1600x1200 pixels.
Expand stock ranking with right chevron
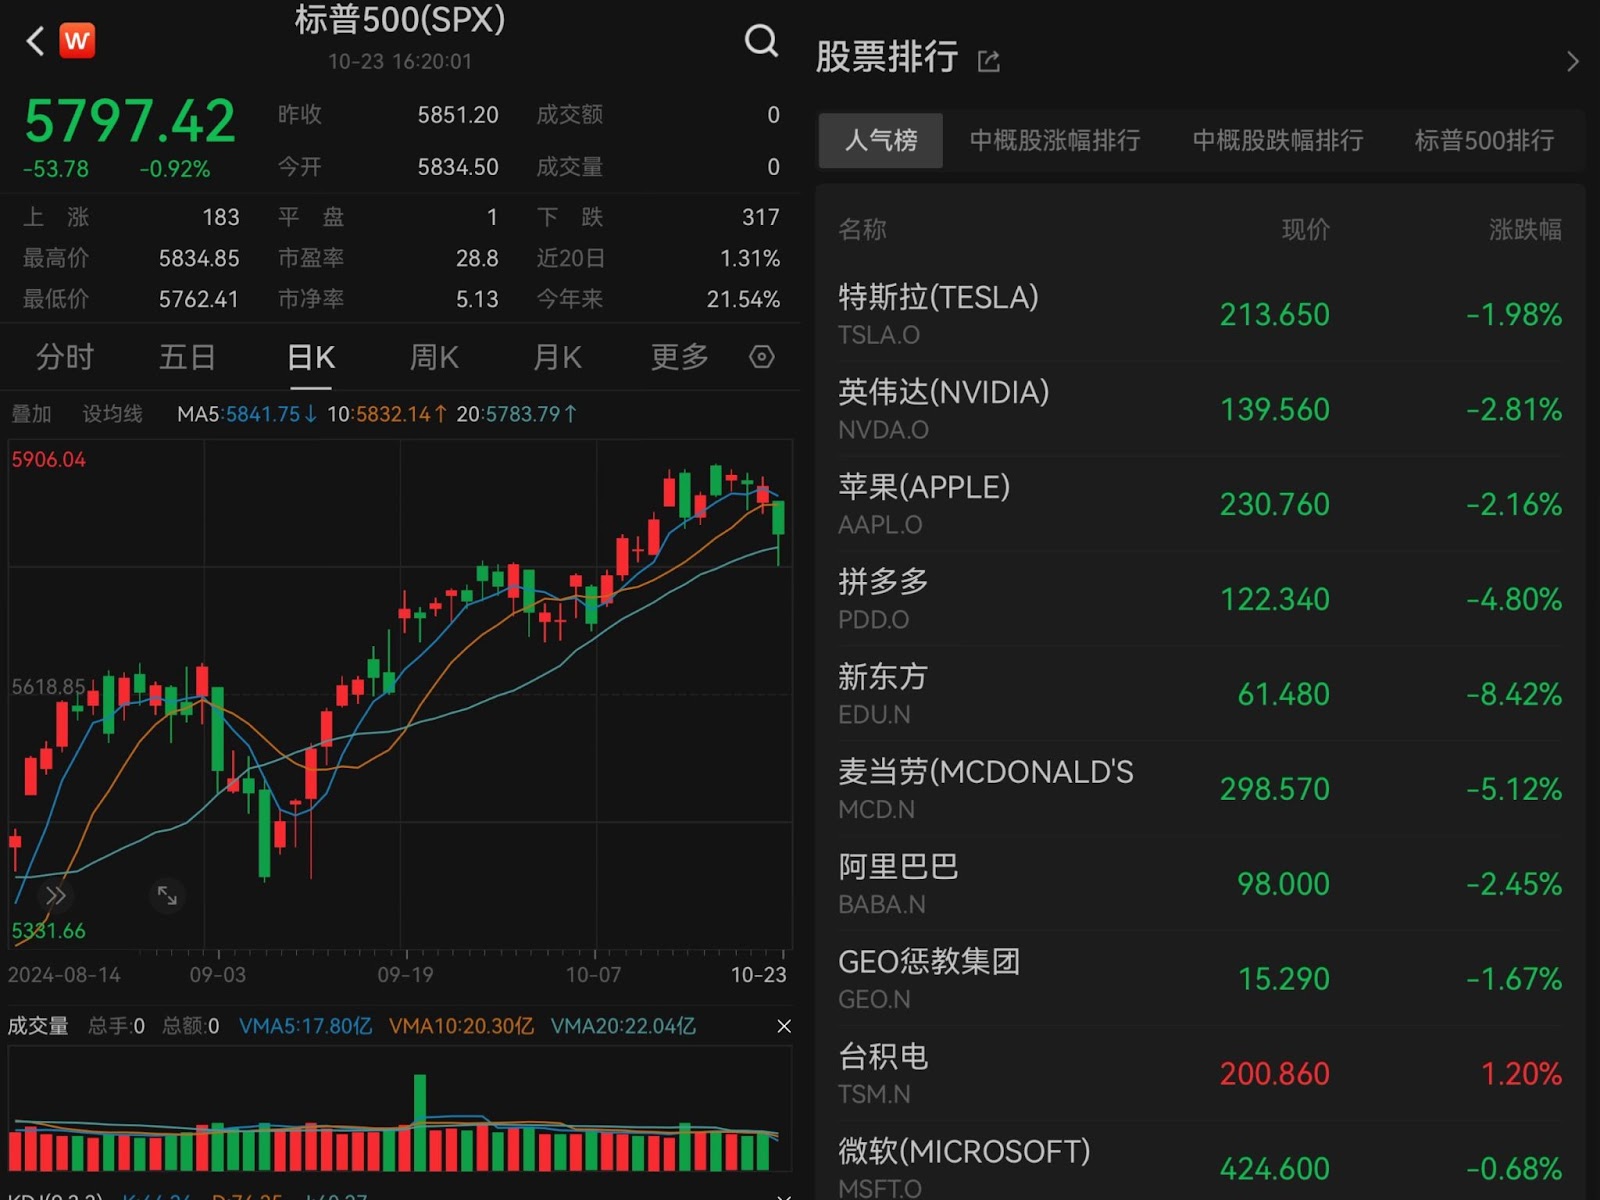(x=1572, y=62)
